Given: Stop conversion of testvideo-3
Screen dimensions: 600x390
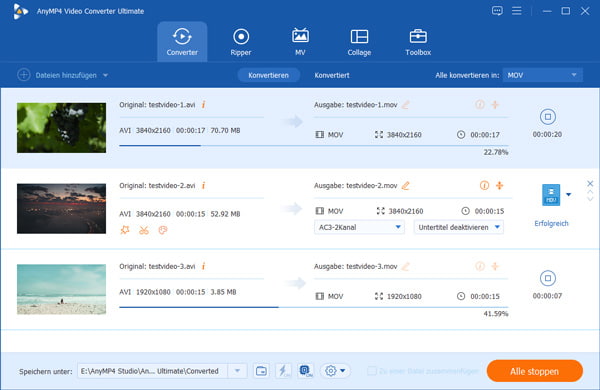Looking at the screenshot, I should 548,278.
